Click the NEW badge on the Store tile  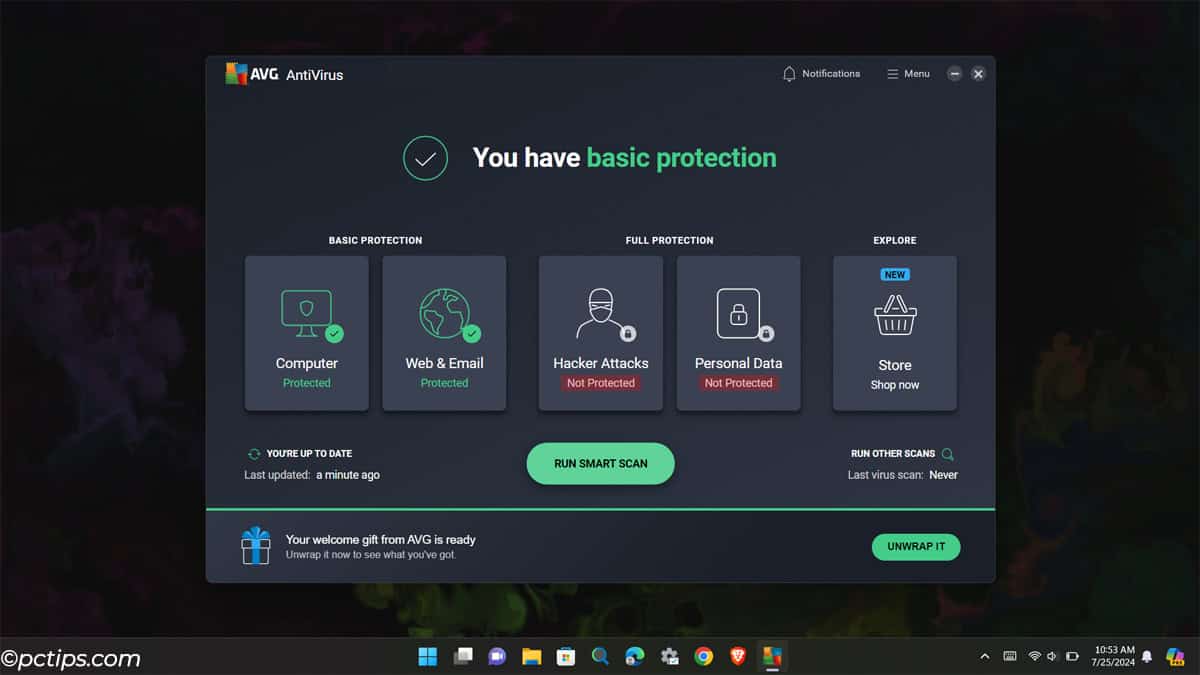tap(894, 274)
